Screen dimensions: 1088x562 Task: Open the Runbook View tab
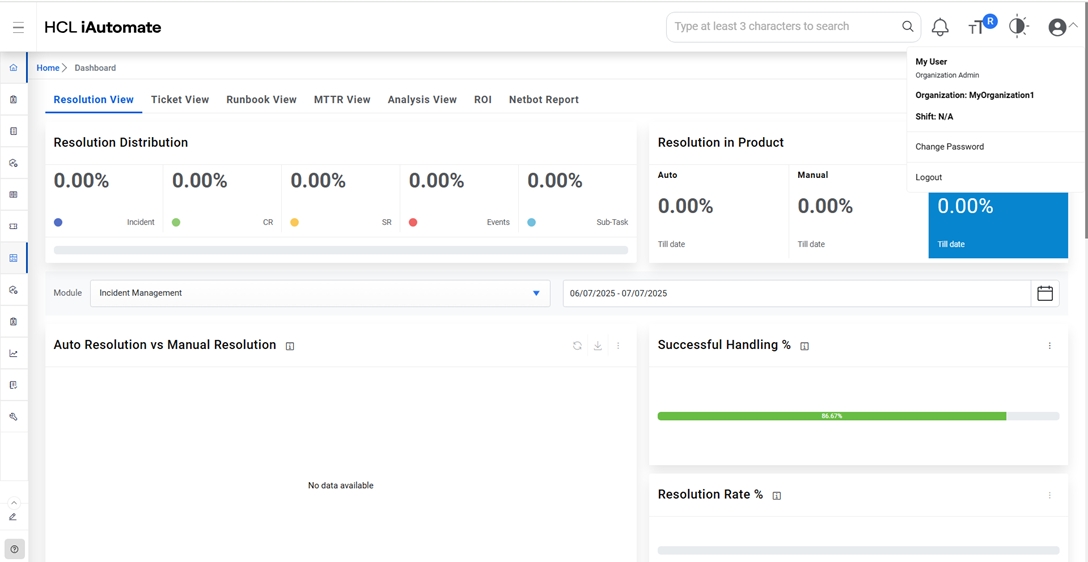[x=262, y=99]
